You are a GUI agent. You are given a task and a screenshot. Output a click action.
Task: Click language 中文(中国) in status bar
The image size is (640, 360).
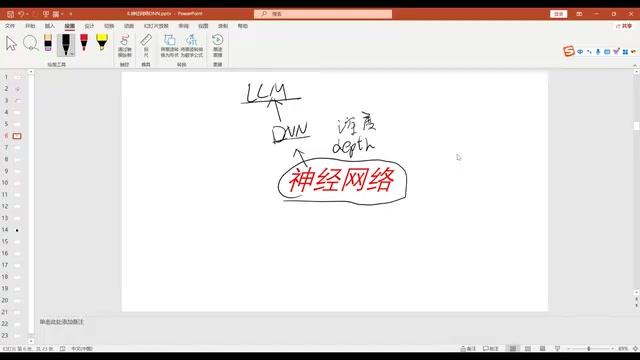(82, 349)
